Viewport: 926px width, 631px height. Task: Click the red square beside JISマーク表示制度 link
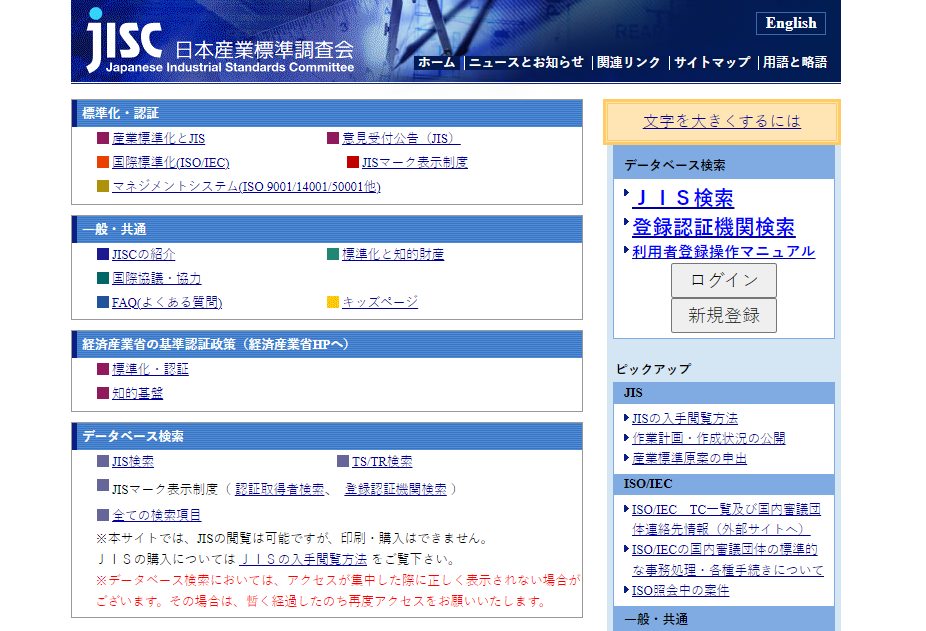(353, 162)
